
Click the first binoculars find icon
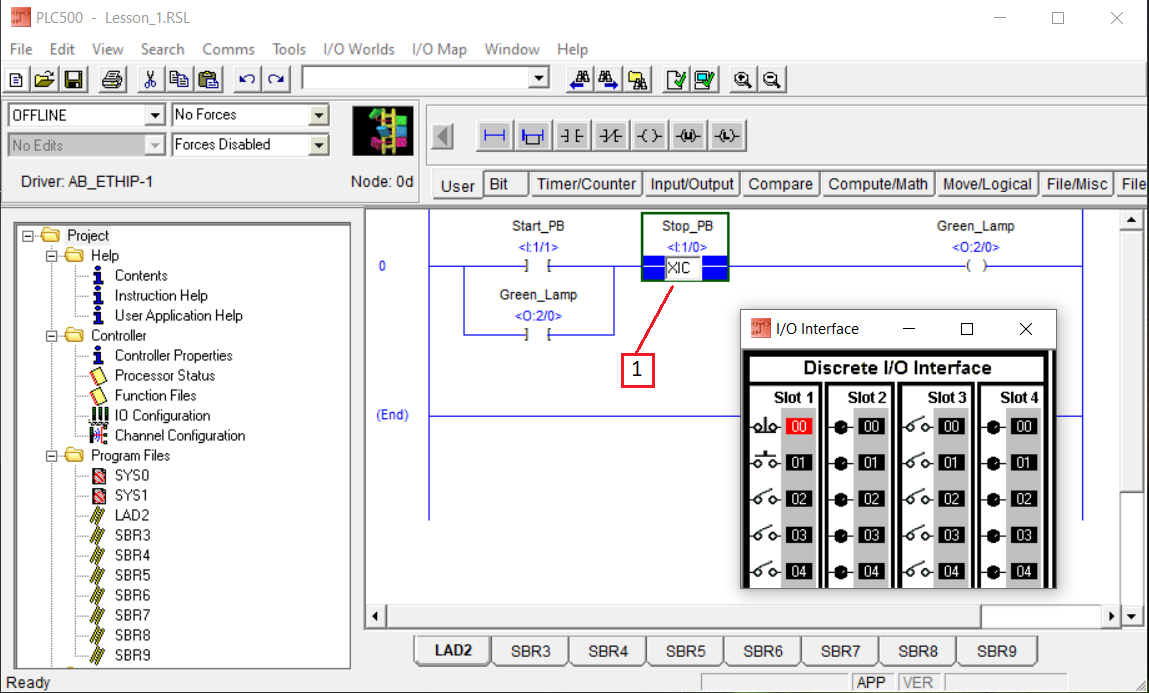580,79
